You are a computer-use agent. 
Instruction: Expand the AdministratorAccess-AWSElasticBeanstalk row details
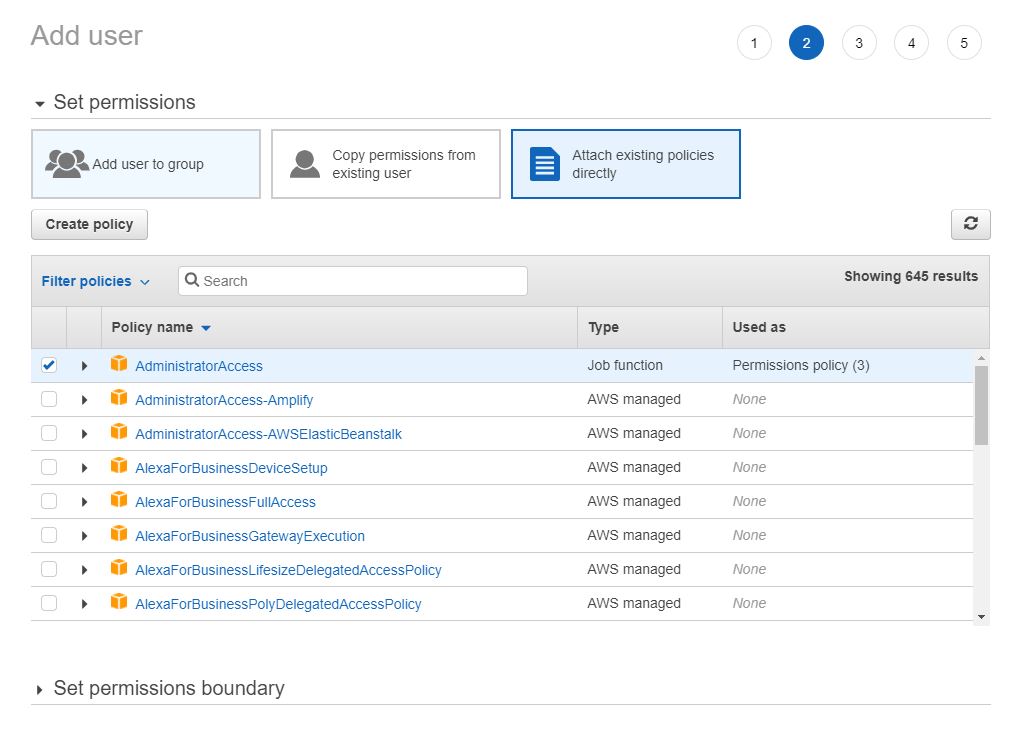[x=84, y=434]
